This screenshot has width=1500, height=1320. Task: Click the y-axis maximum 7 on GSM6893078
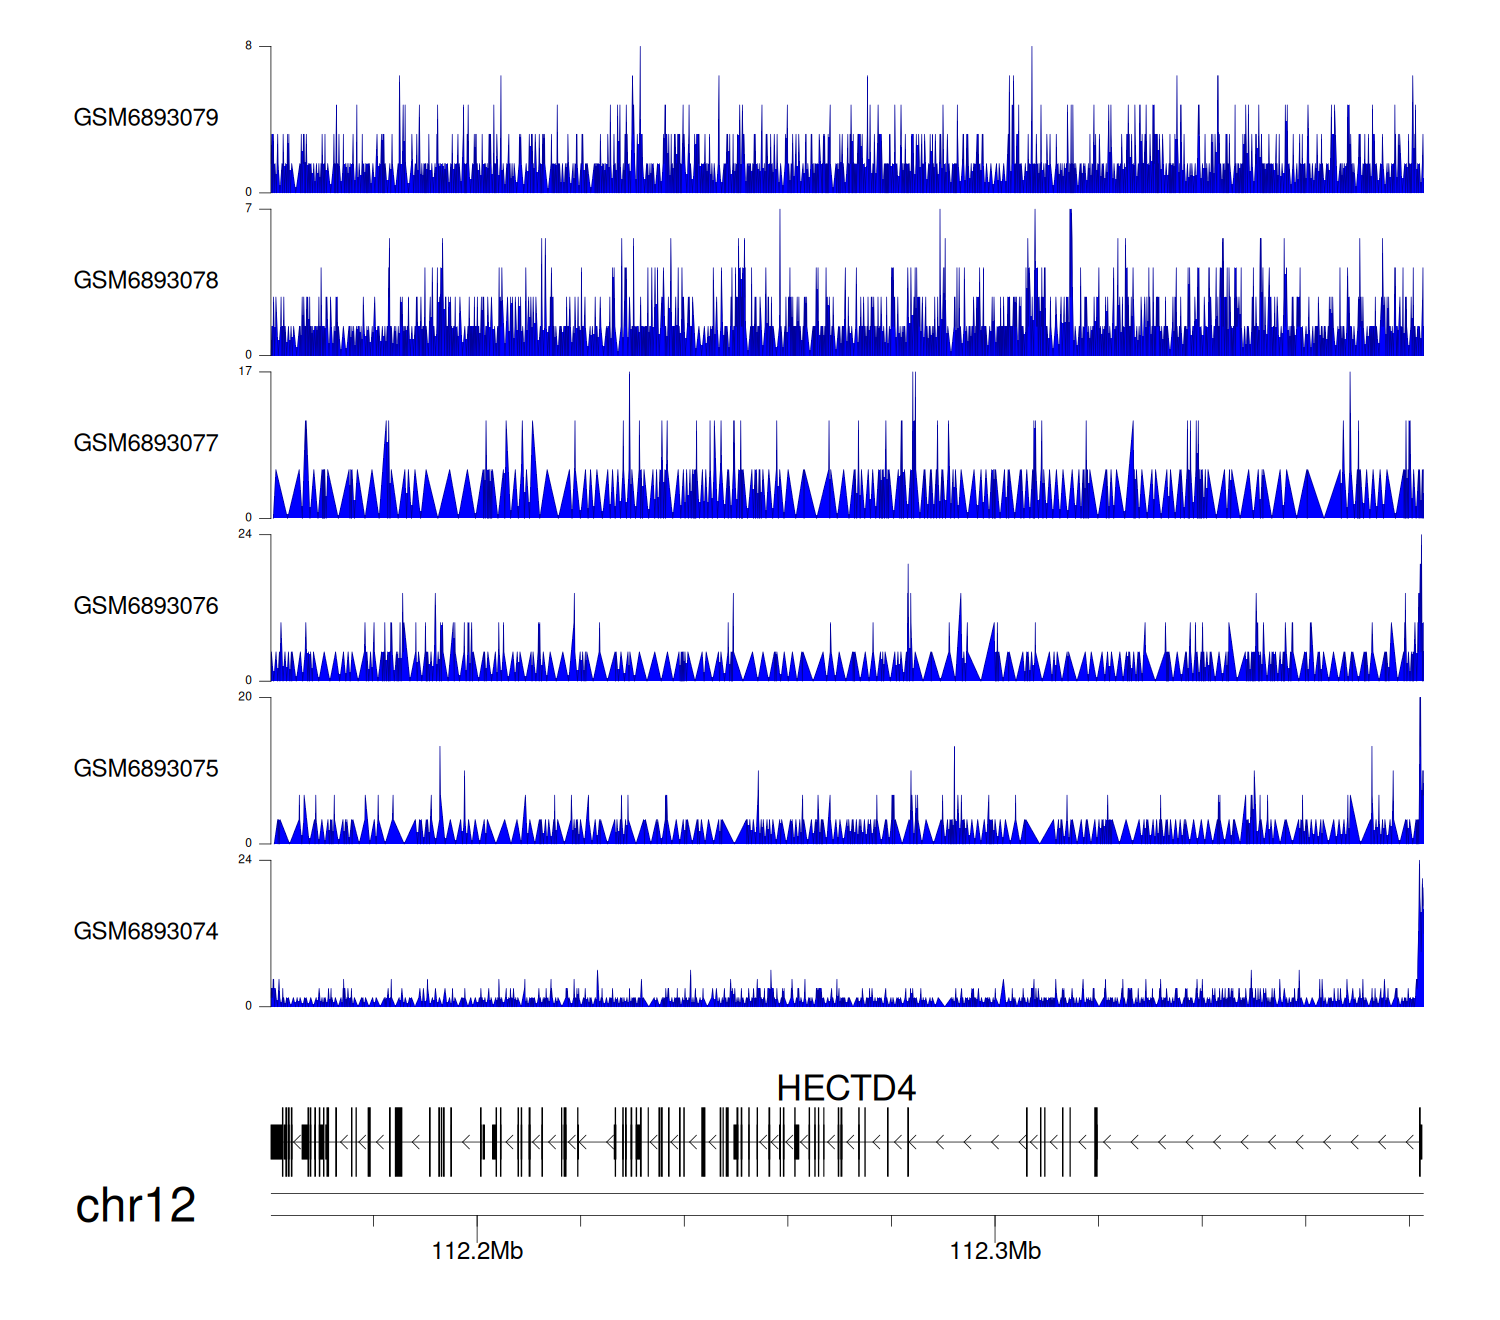tap(249, 209)
